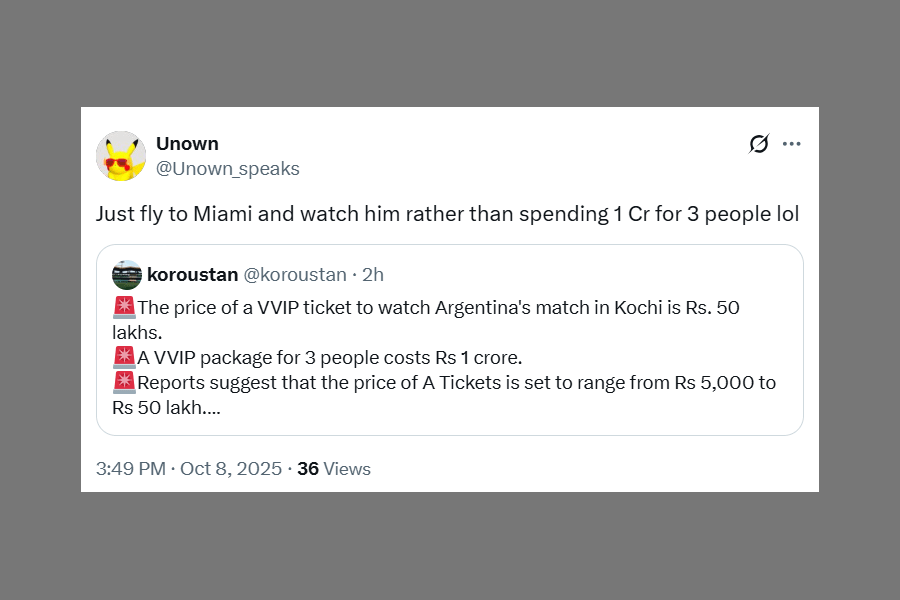Screen dimensions: 900x600
Task: Click siren emoji before 'Reports suggest'
Action: (x=124, y=382)
